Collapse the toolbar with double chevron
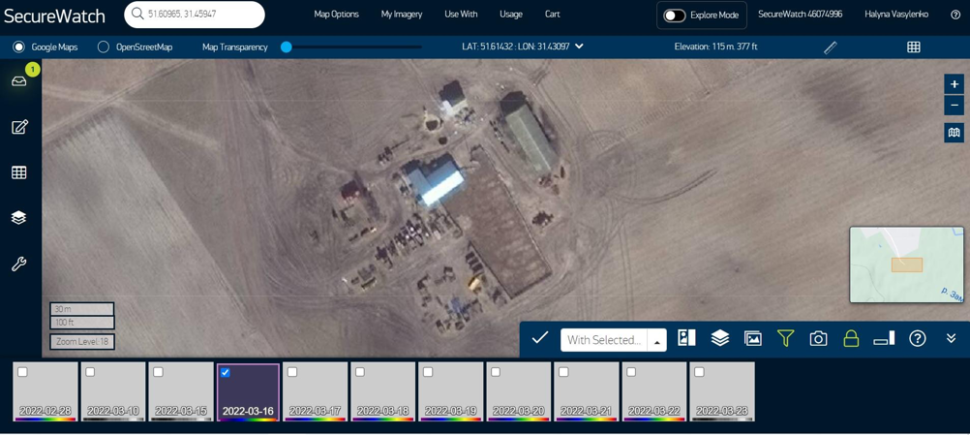 pyautogui.click(x=951, y=339)
